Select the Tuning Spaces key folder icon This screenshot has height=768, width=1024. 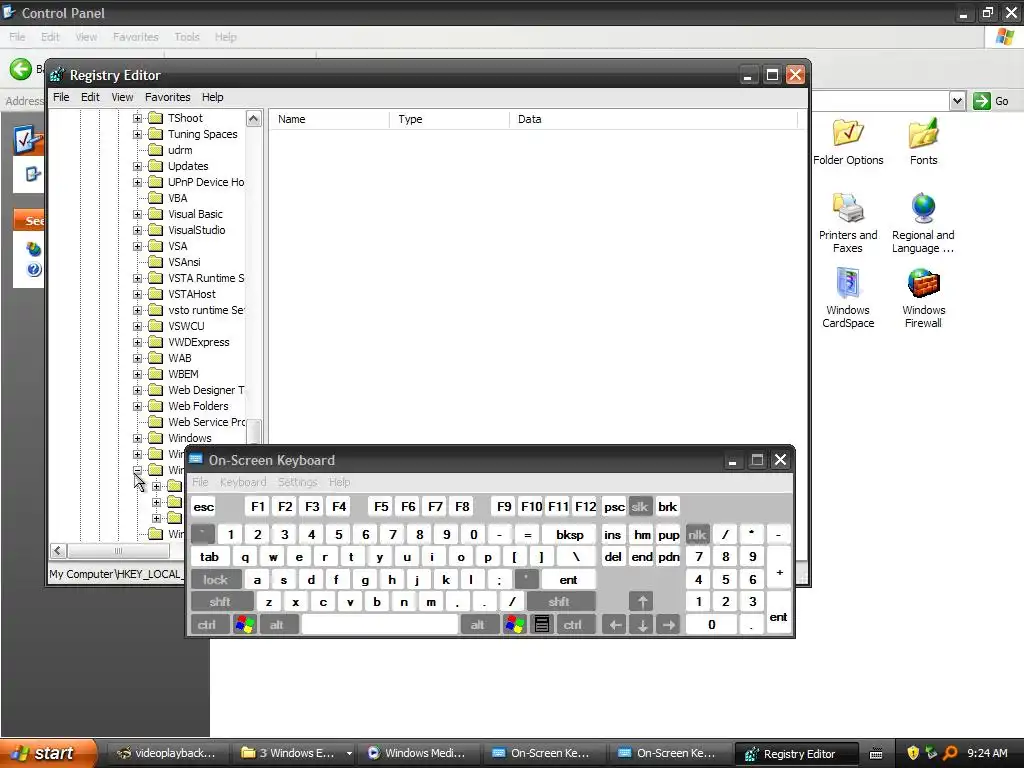[155, 134]
